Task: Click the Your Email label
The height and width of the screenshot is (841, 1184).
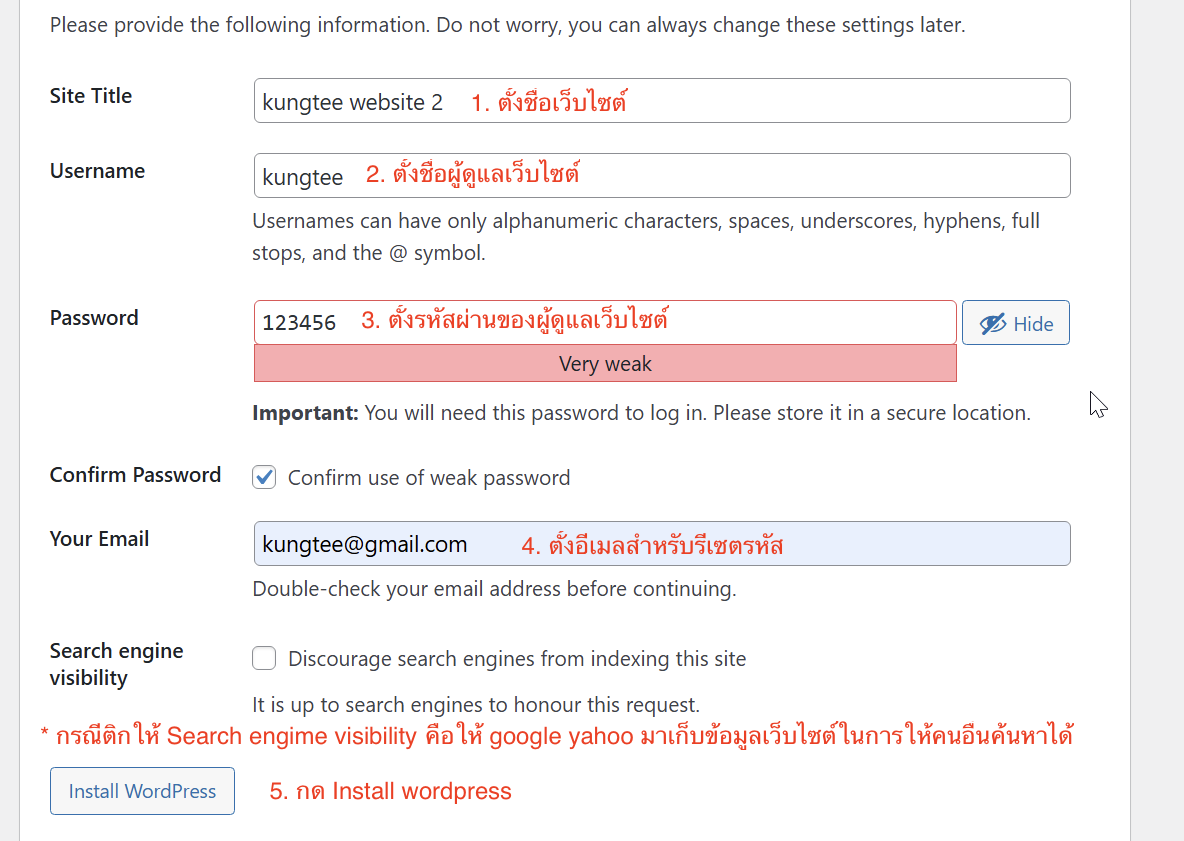Action: click(x=99, y=539)
